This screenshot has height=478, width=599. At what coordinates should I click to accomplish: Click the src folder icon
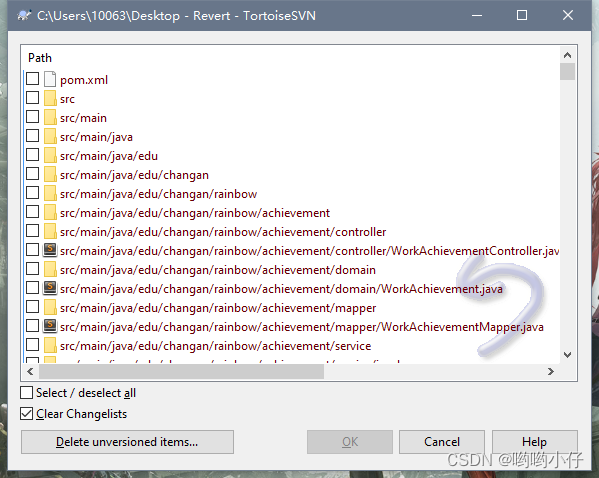coord(50,98)
